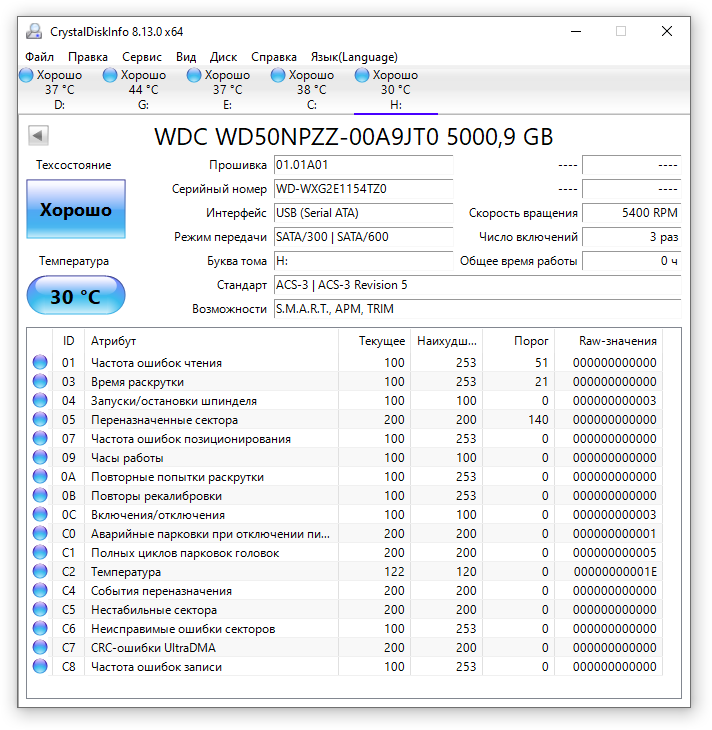
Task: Click the rotation speed field 5400 RPM
Action: click(631, 213)
